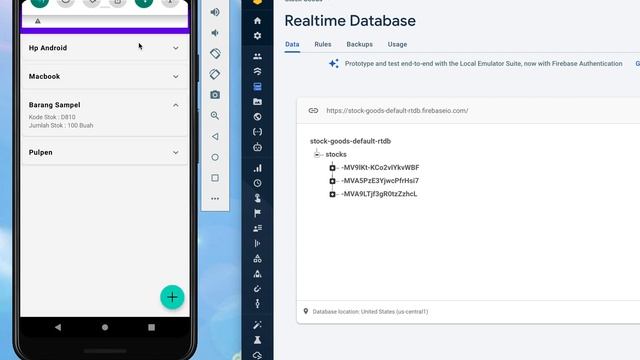Open Hosting globe icon in sidebar

click(x=258, y=117)
